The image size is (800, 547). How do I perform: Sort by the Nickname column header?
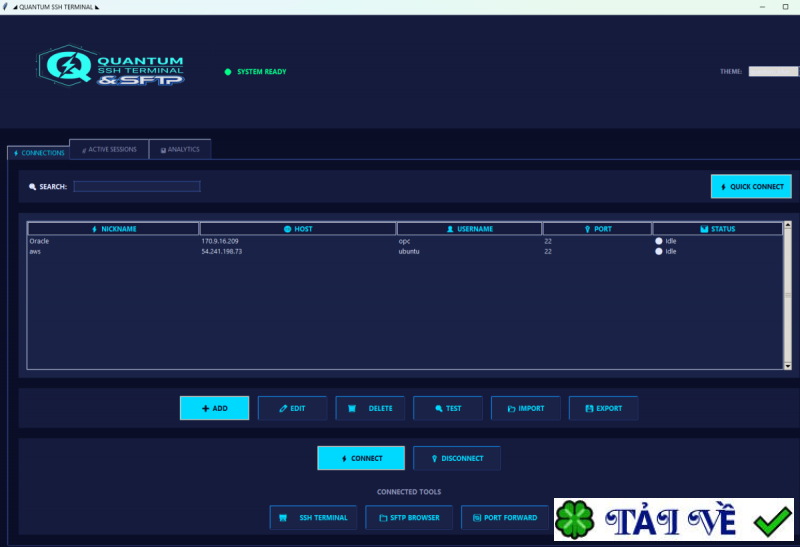click(113, 229)
